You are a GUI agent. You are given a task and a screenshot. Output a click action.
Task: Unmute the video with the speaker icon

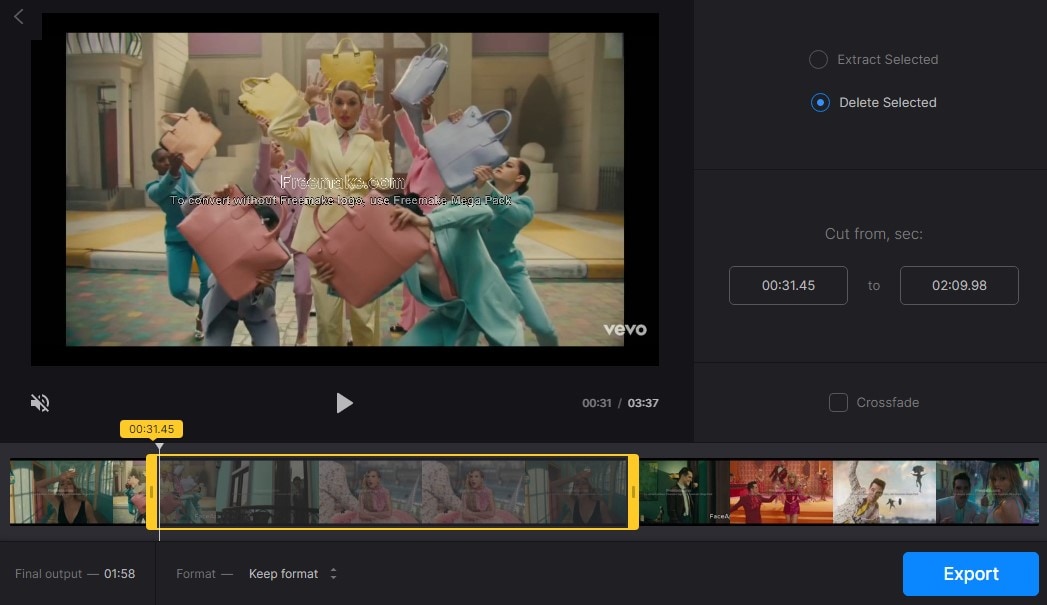[x=40, y=403]
